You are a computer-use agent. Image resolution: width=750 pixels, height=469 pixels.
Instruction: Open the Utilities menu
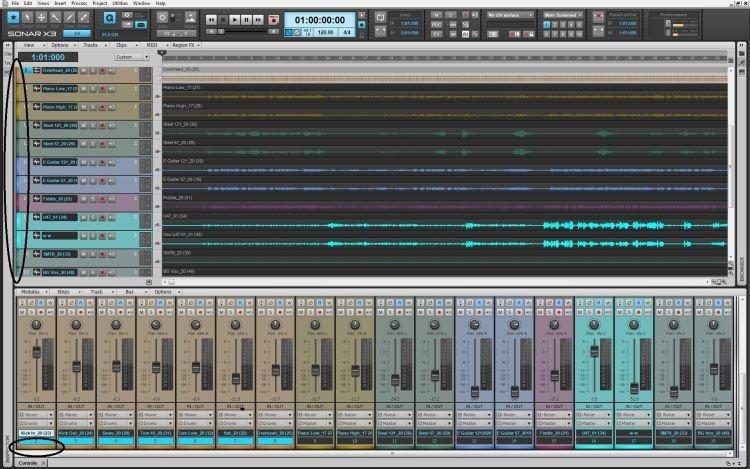[120, 3]
